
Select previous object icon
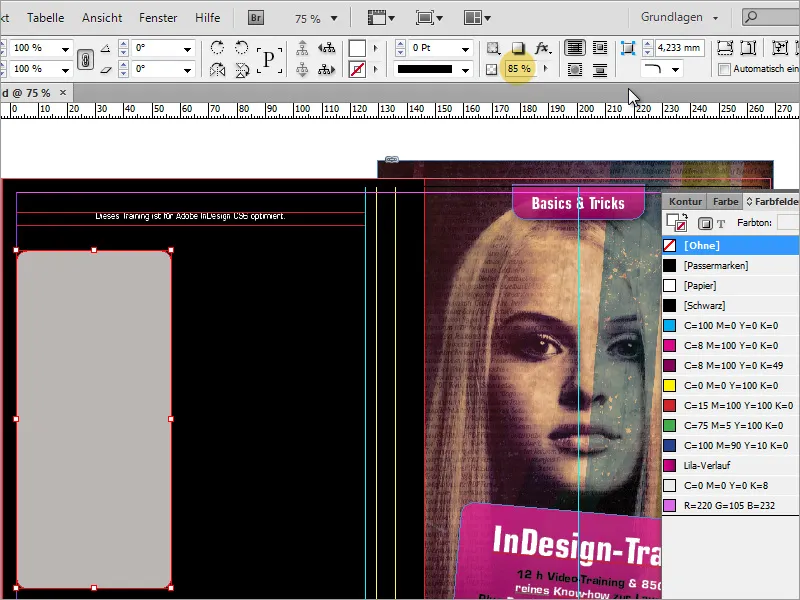[327, 48]
